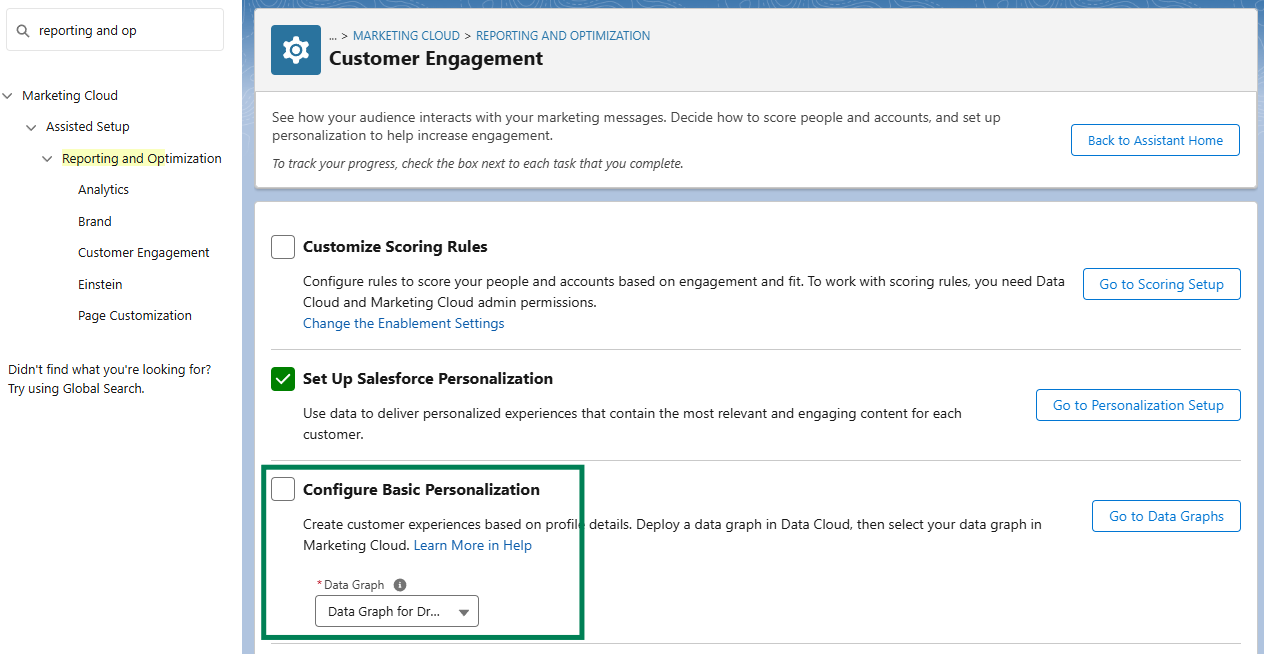Click the Assisted Setup tree label
This screenshot has height=654, width=1264.
(x=88, y=127)
